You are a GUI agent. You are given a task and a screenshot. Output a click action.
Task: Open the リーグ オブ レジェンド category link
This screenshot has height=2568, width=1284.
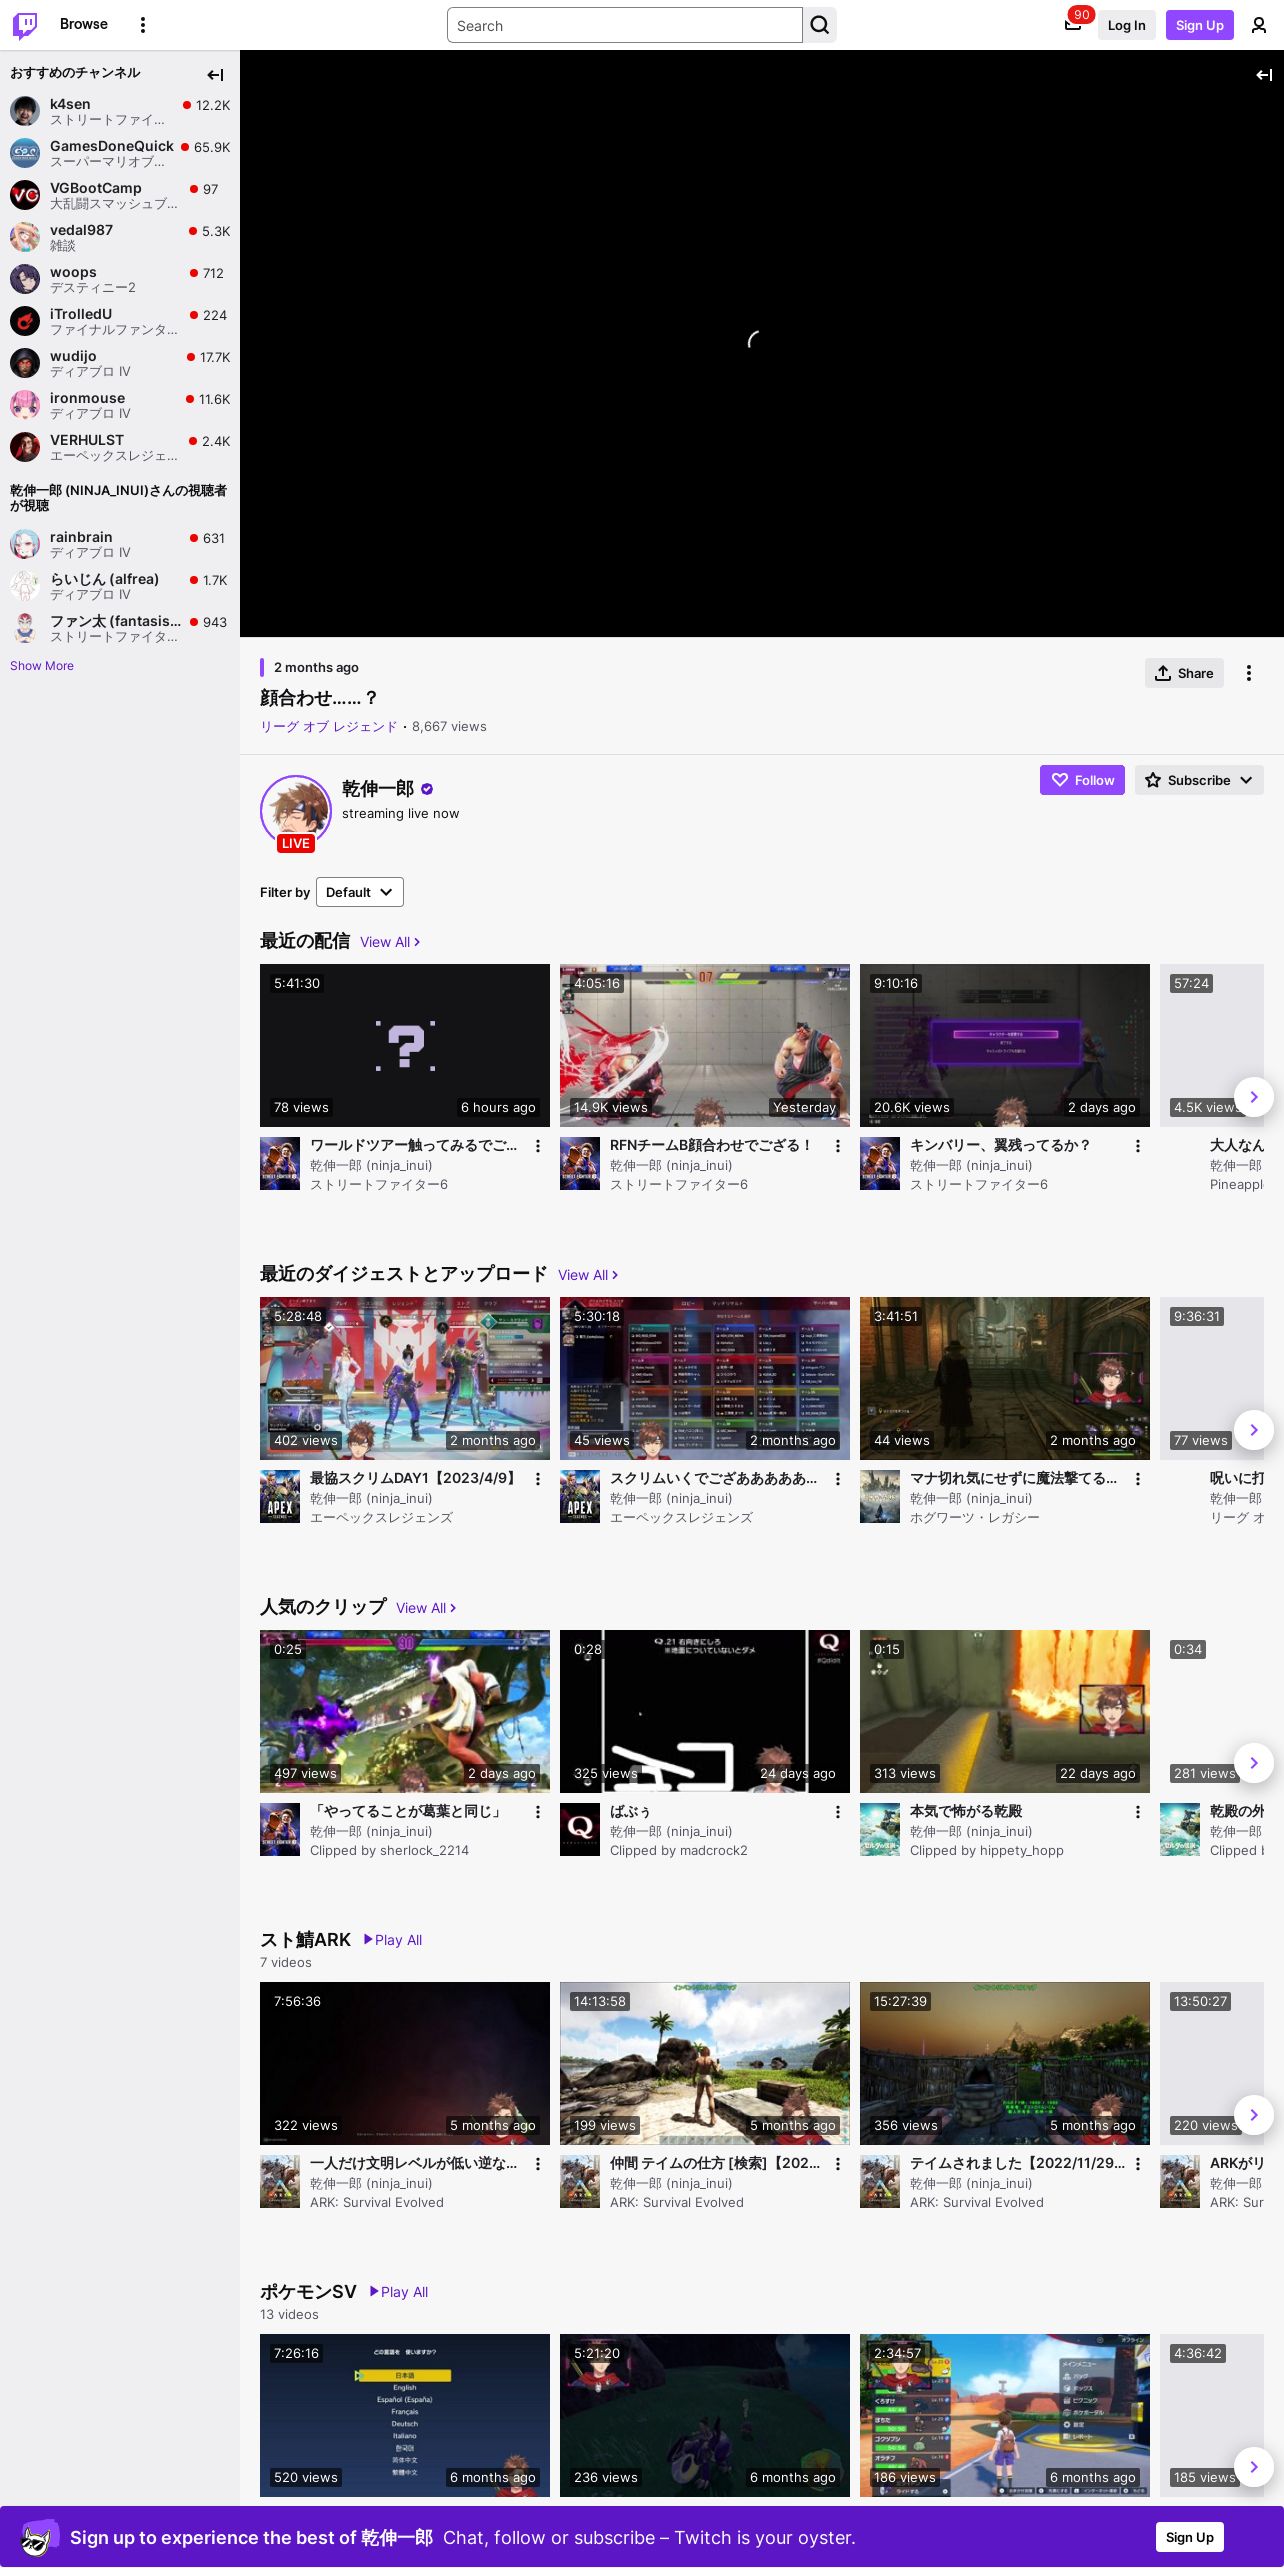[329, 727]
